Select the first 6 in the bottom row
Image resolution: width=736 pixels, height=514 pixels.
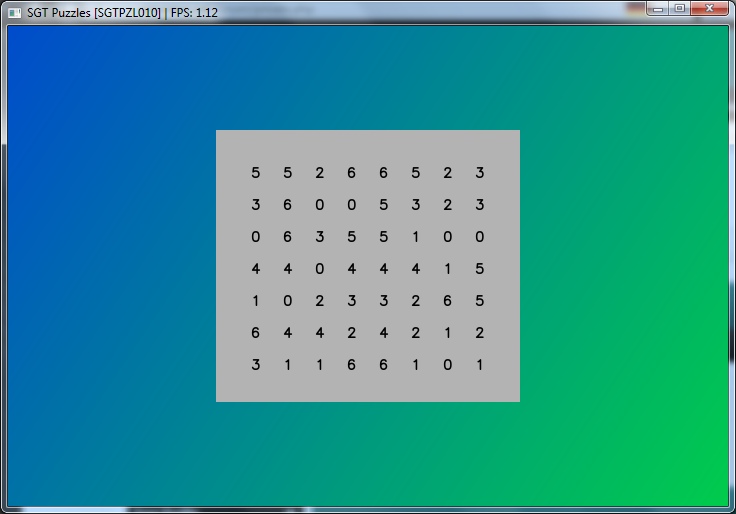pyautogui.click(x=352, y=365)
